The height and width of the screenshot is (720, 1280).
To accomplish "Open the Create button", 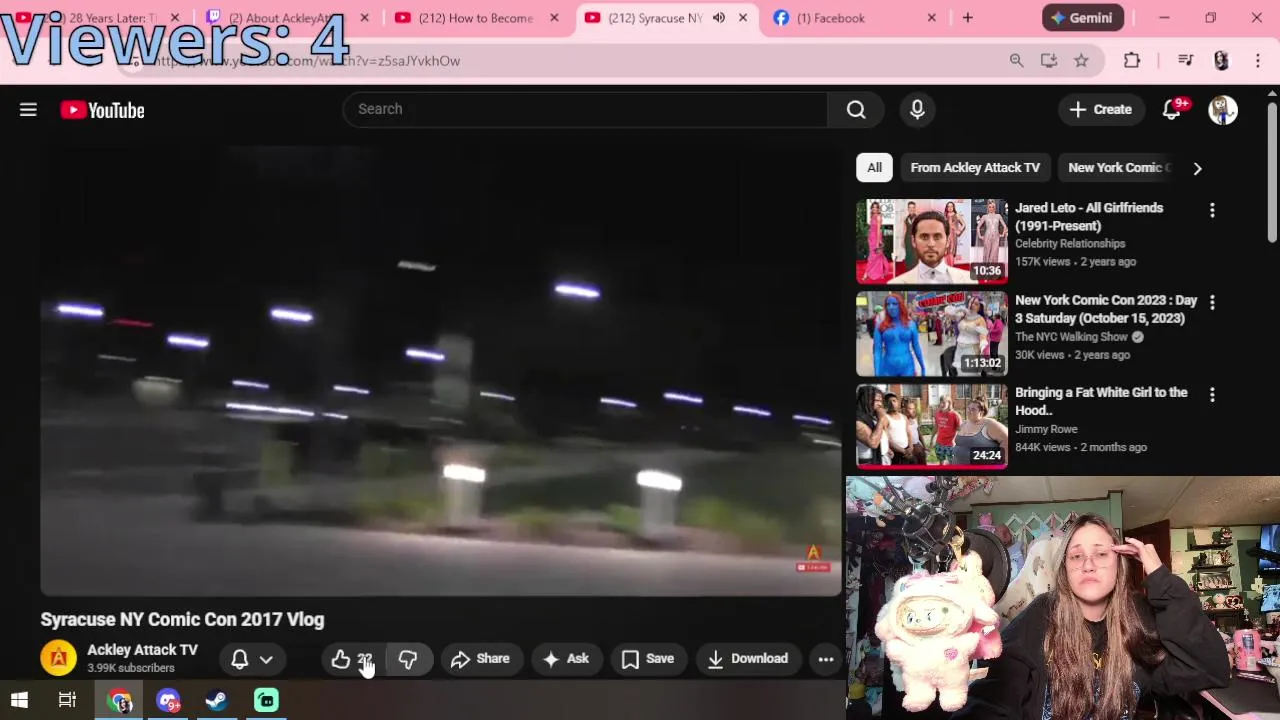I will (x=1100, y=109).
